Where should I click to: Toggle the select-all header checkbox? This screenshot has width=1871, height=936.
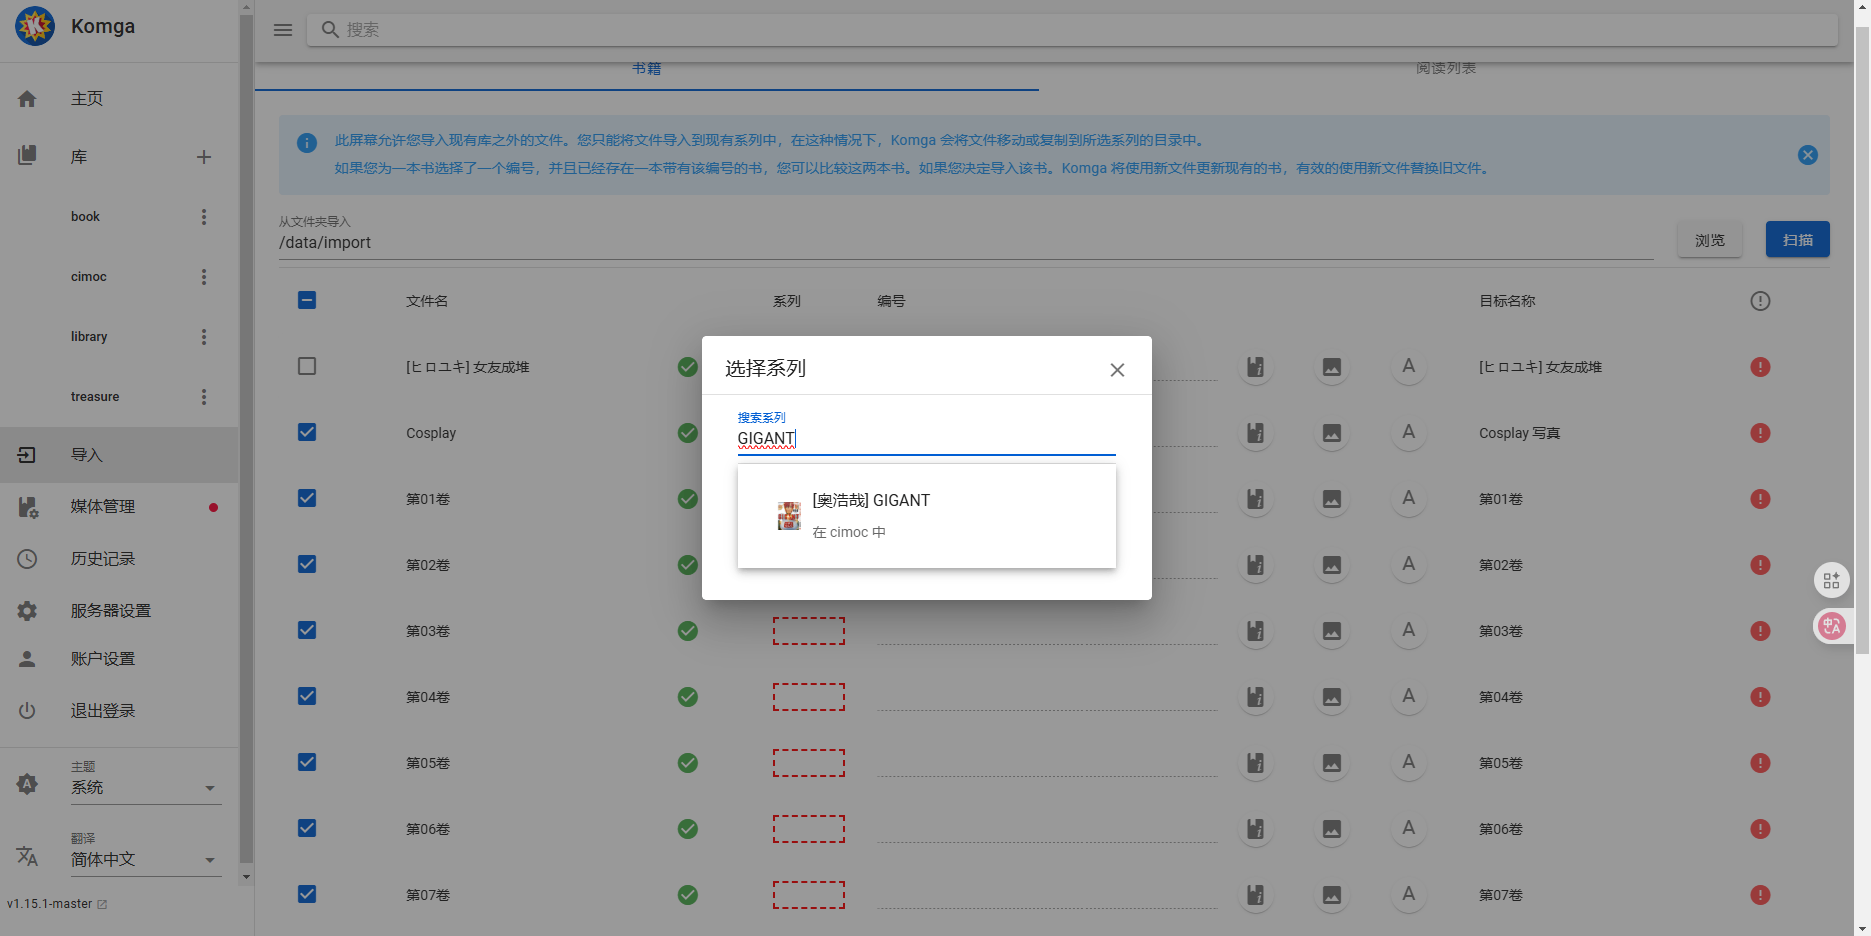tap(307, 301)
